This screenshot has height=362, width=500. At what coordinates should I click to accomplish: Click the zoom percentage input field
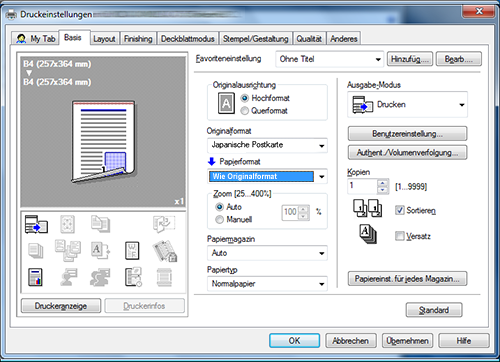pos(290,213)
